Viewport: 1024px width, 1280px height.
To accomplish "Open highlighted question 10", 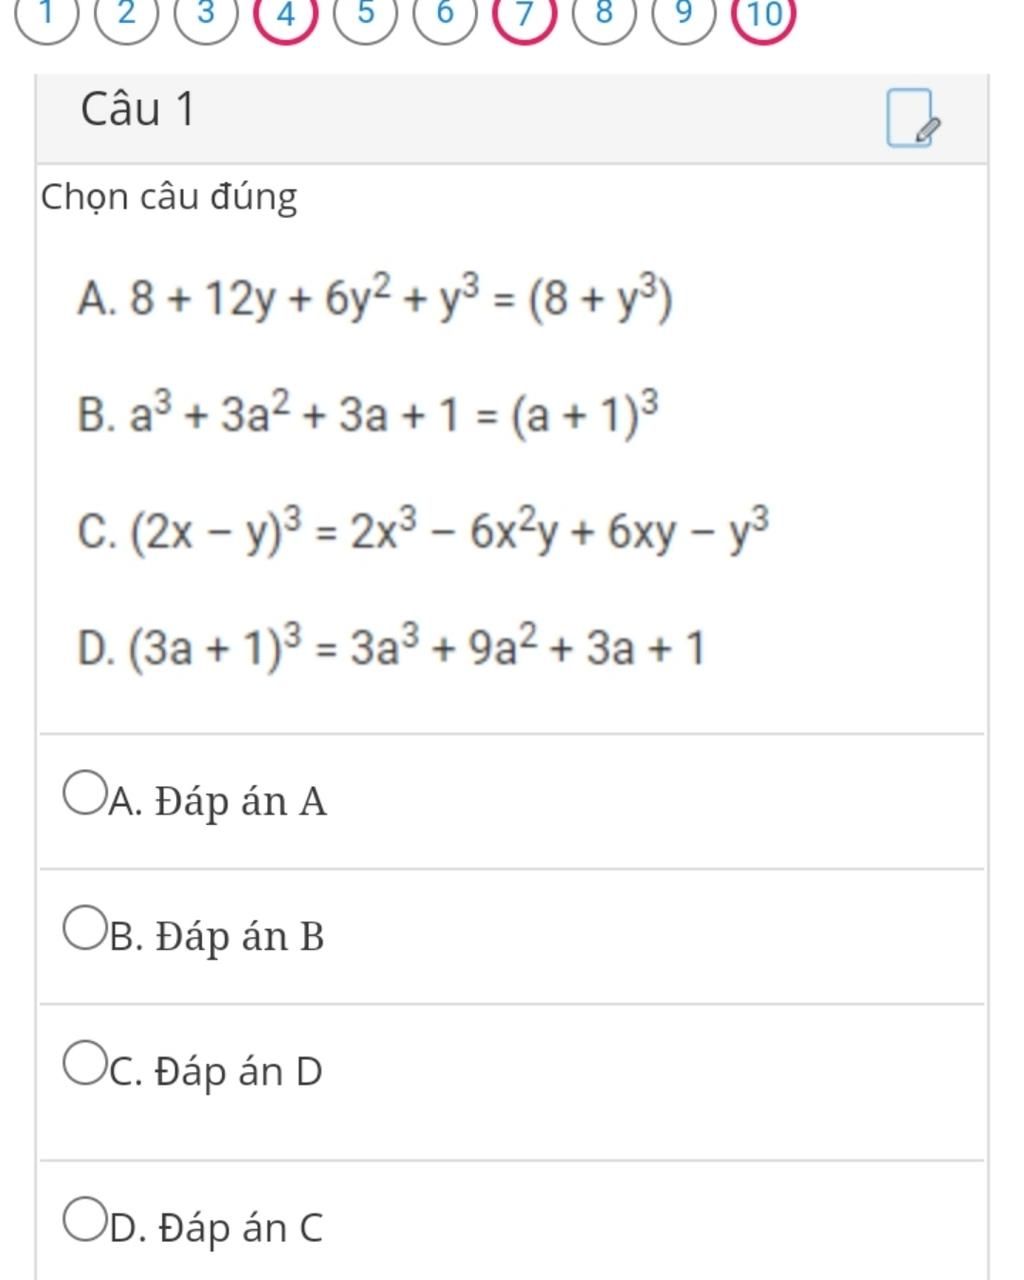I will [764, 15].
